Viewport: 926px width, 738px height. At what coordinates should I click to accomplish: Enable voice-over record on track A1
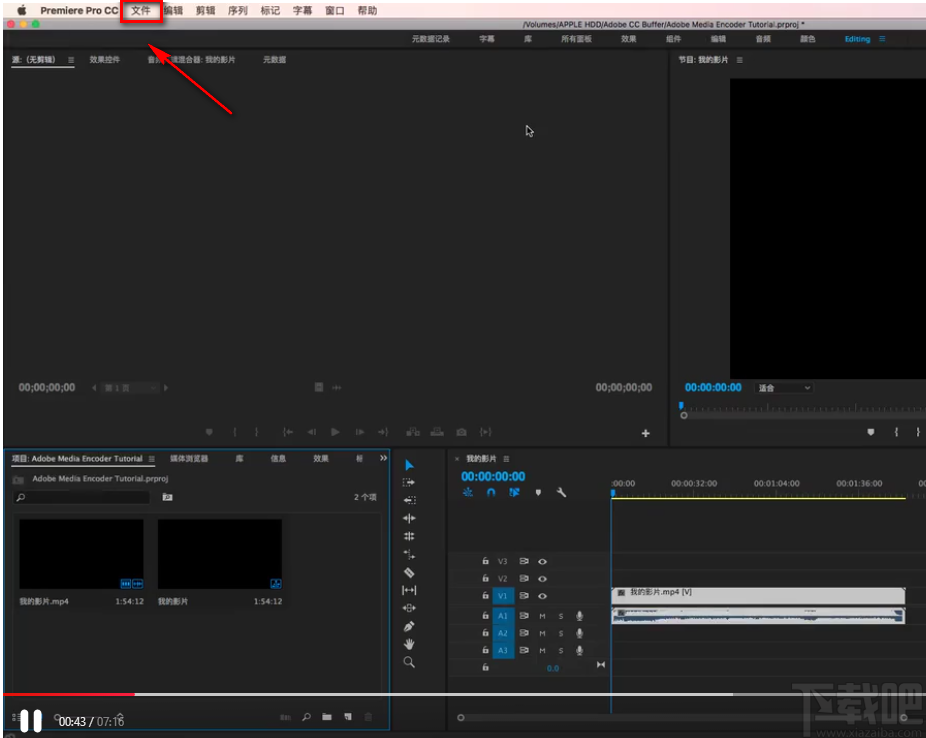[x=579, y=616]
